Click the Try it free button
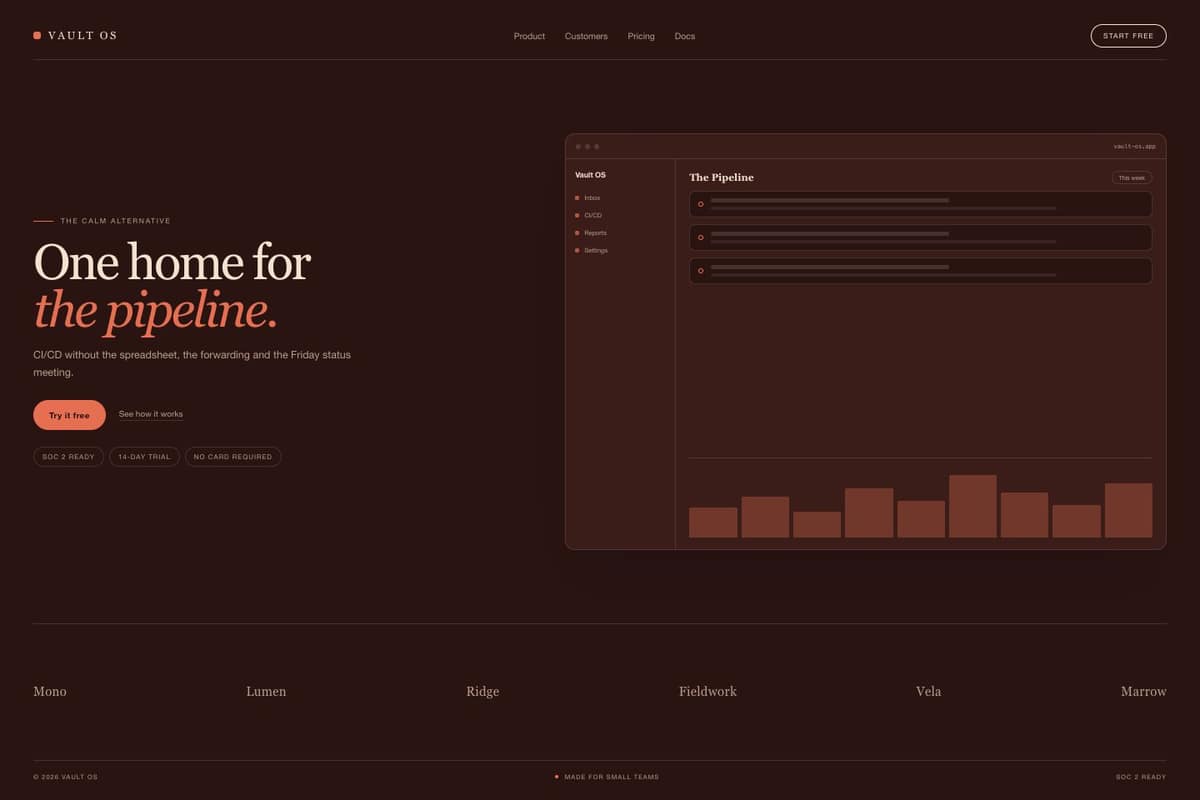 click(69, 415)
